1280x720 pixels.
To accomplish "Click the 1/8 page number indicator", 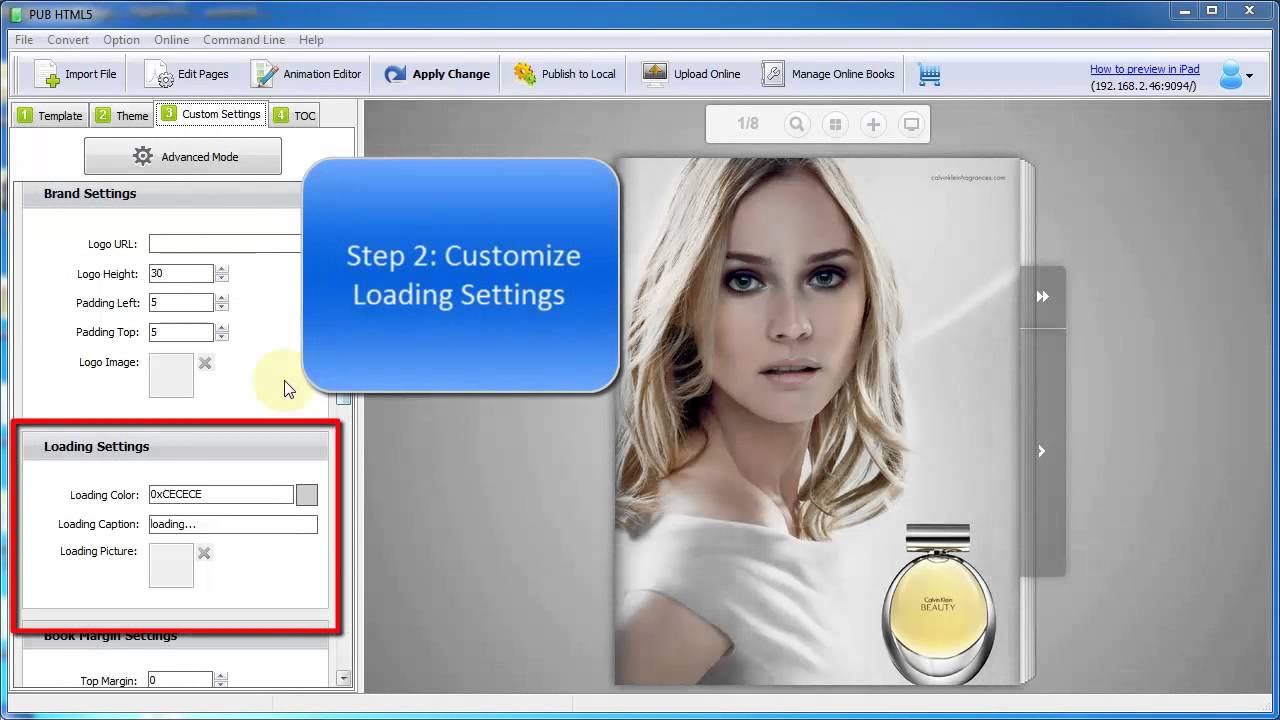I will click(748, 124).
